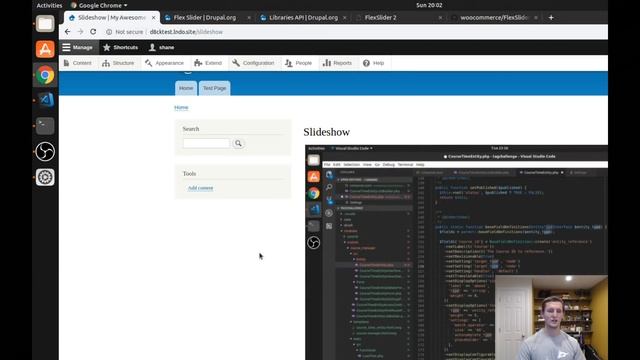The width and height of the screenshot is (640, 360).
Task: Open the People admin section
Action: (x=298, y=63)
